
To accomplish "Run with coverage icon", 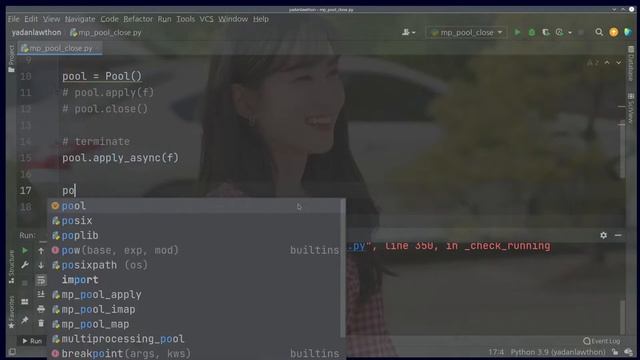I will click(x=546, y=32).
